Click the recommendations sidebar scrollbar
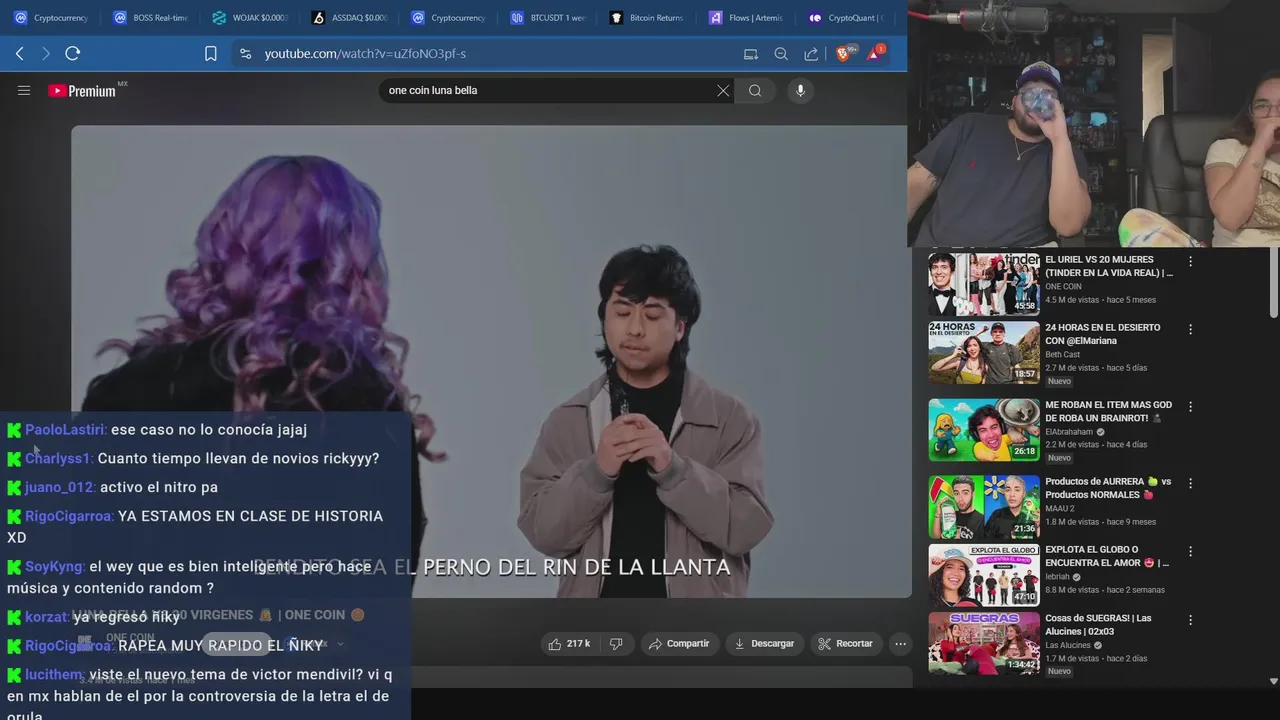The height and width of the screenshot is (720, 1280). 1273,284
